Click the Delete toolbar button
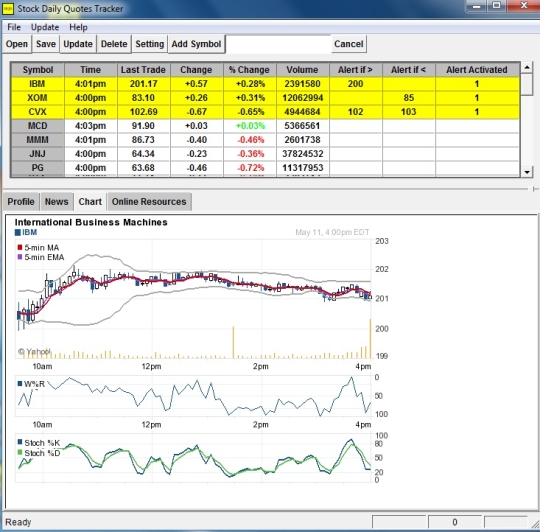 [114, 44]
